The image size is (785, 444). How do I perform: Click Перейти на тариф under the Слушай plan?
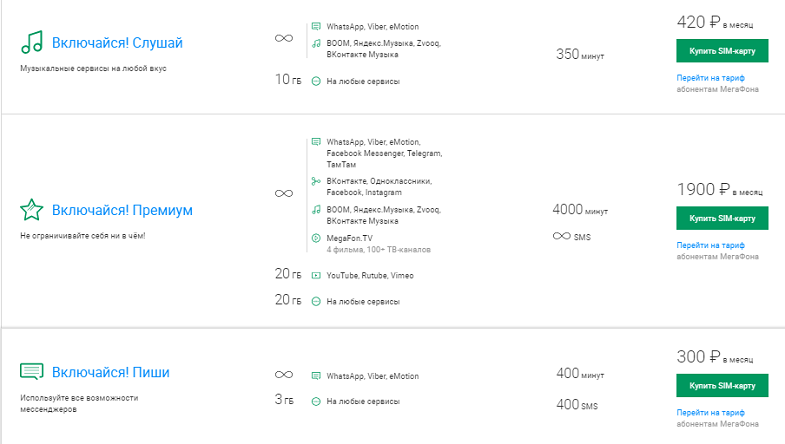710,78
